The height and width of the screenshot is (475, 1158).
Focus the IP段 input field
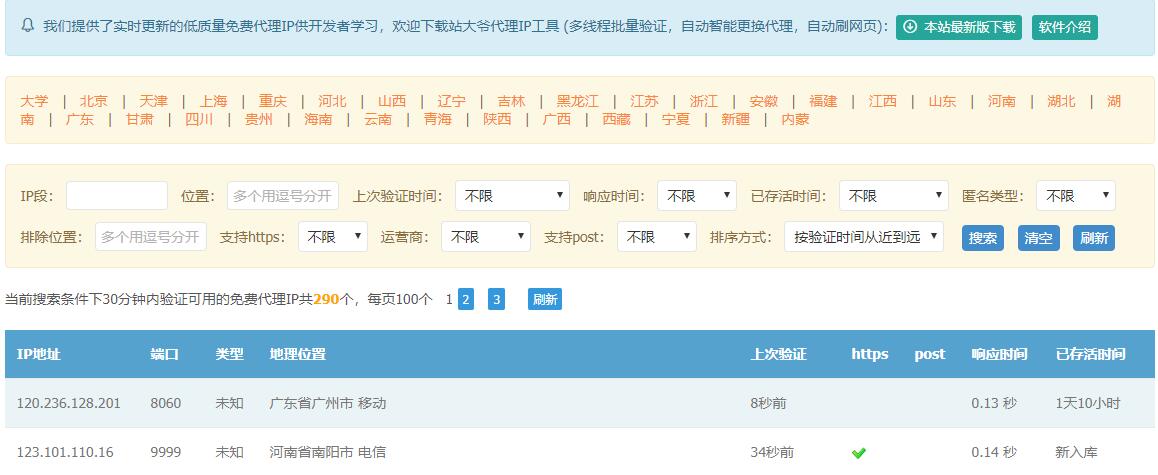pos(117,196)
